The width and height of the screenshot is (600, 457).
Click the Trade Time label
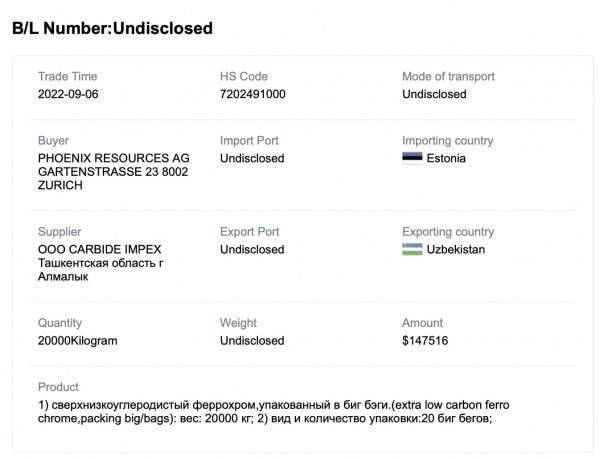click(67, 76)
